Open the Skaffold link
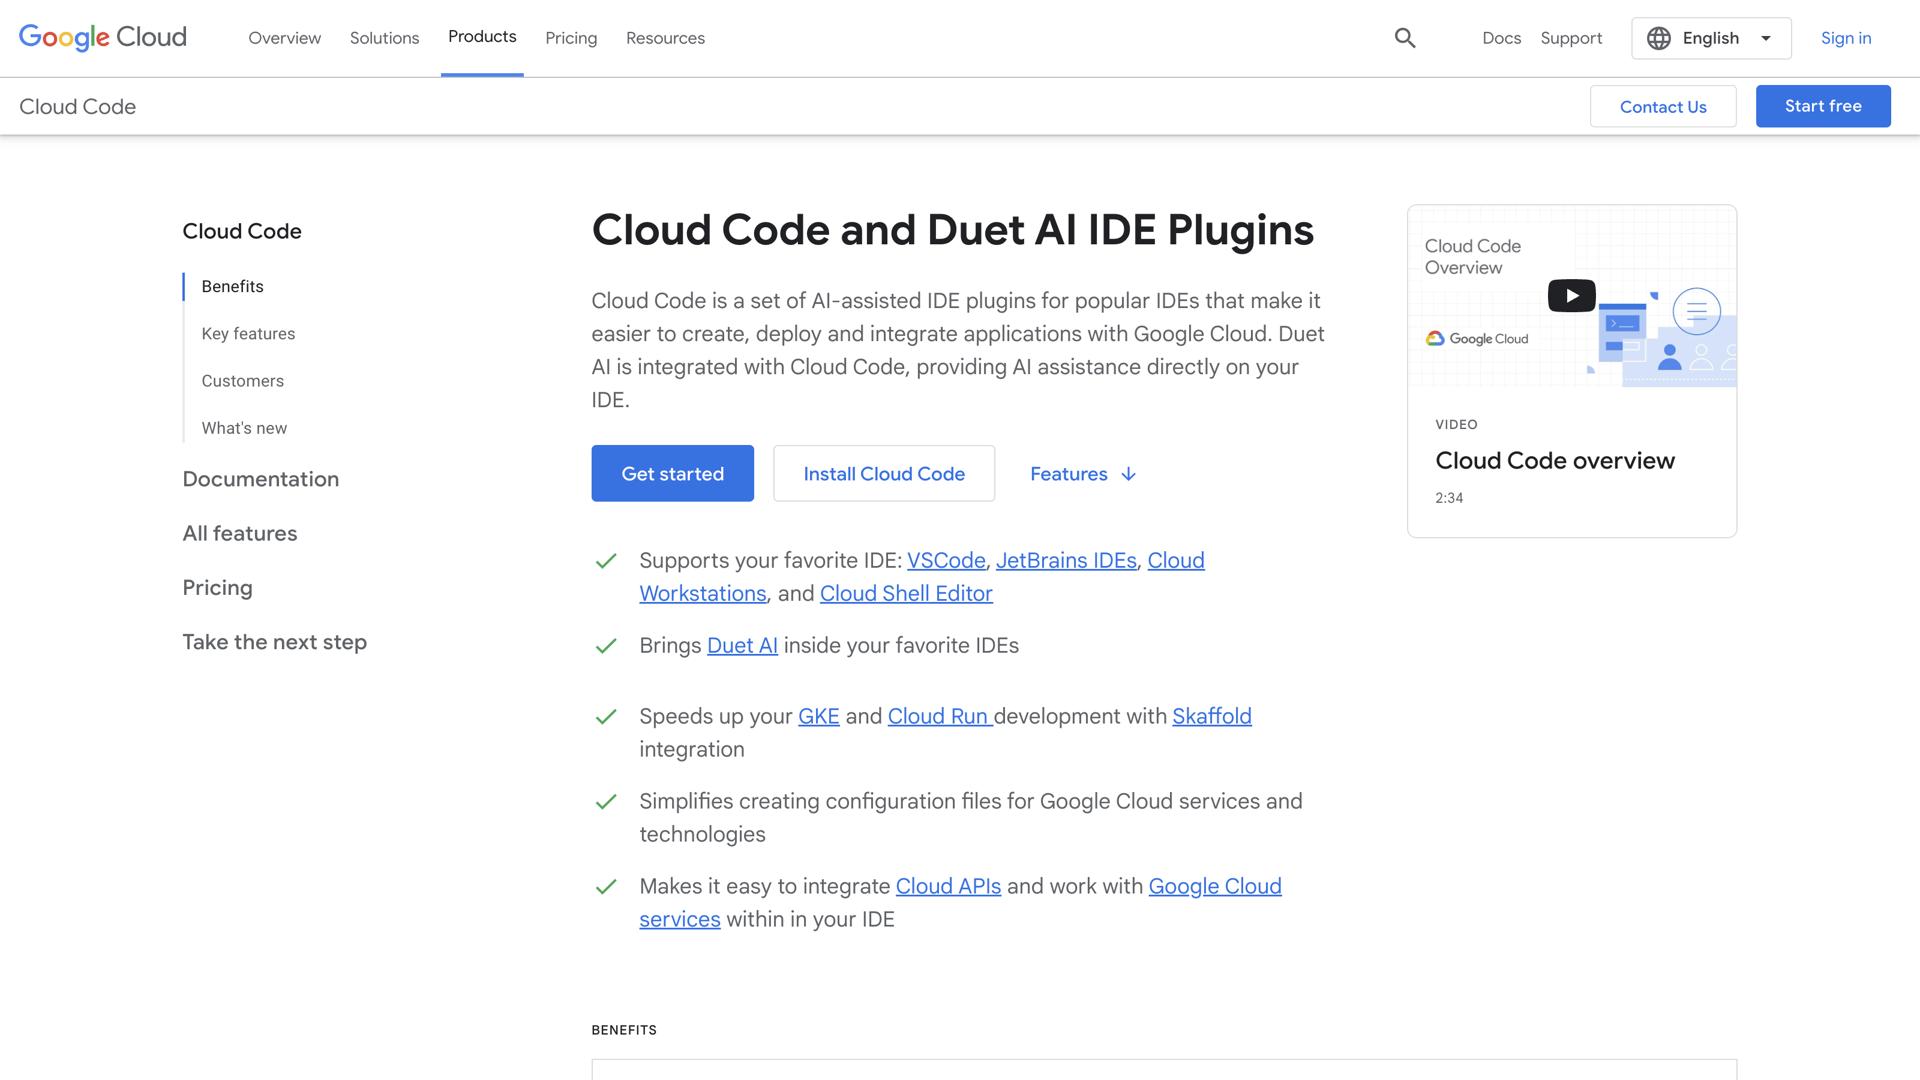This screenshot has width=1920, height=1080. (x=1211, y=716)
